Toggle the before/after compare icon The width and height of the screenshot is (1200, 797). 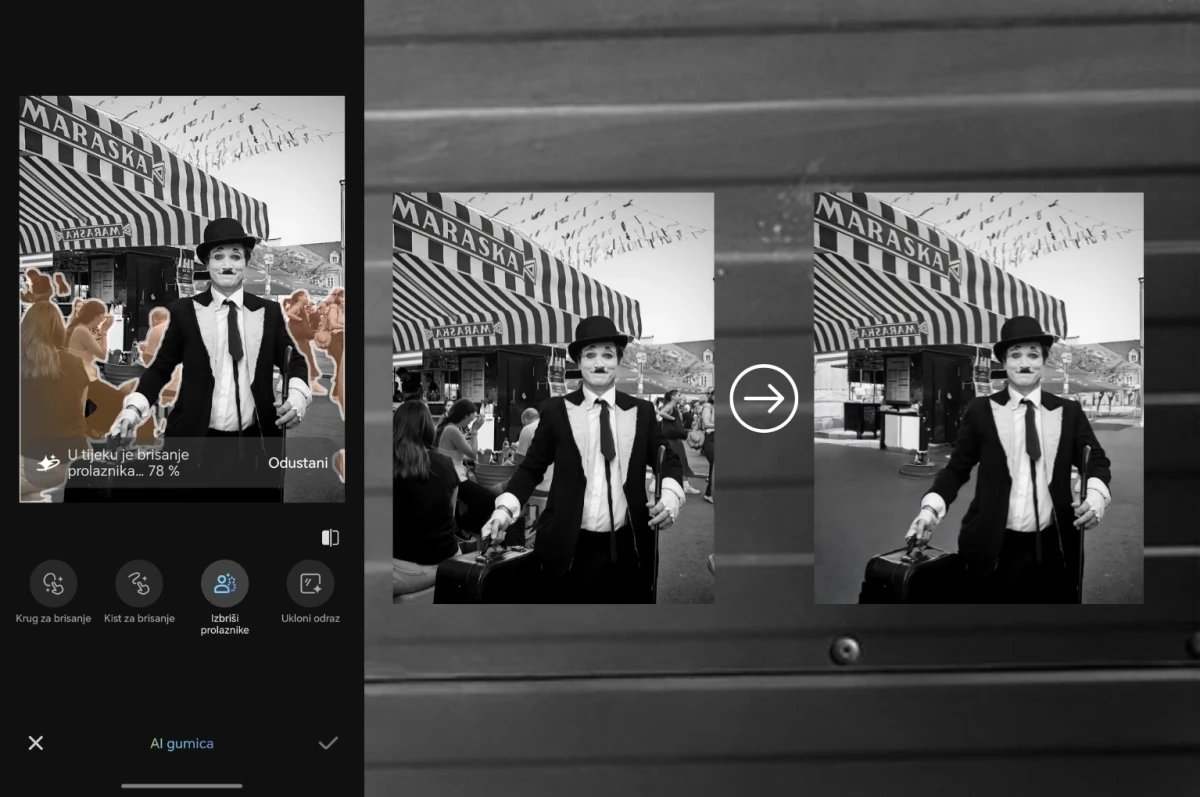(x=330, y=538)
